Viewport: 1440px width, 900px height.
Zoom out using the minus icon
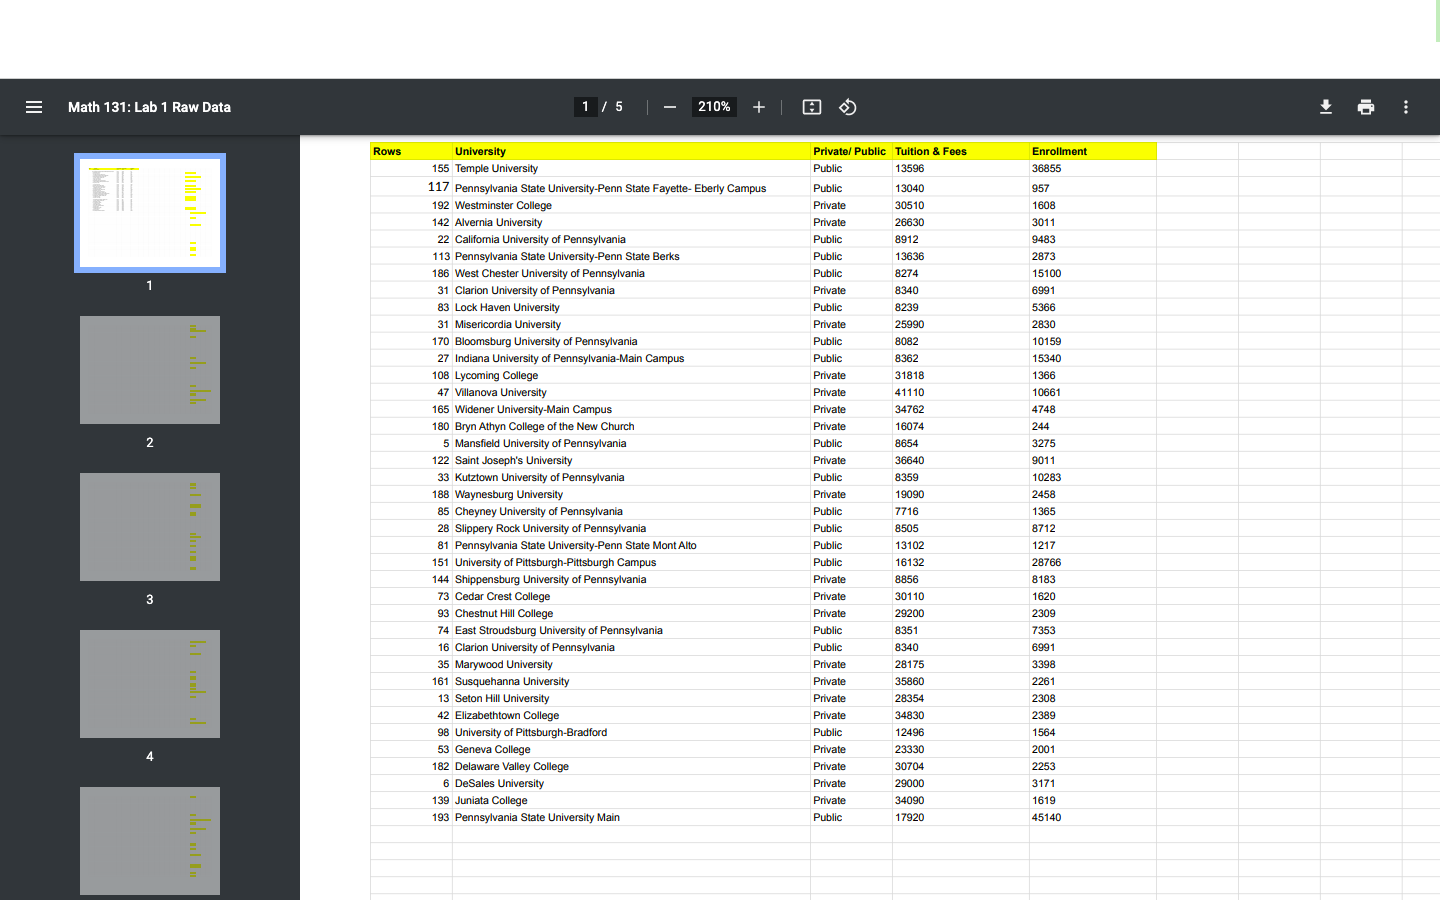669,106
